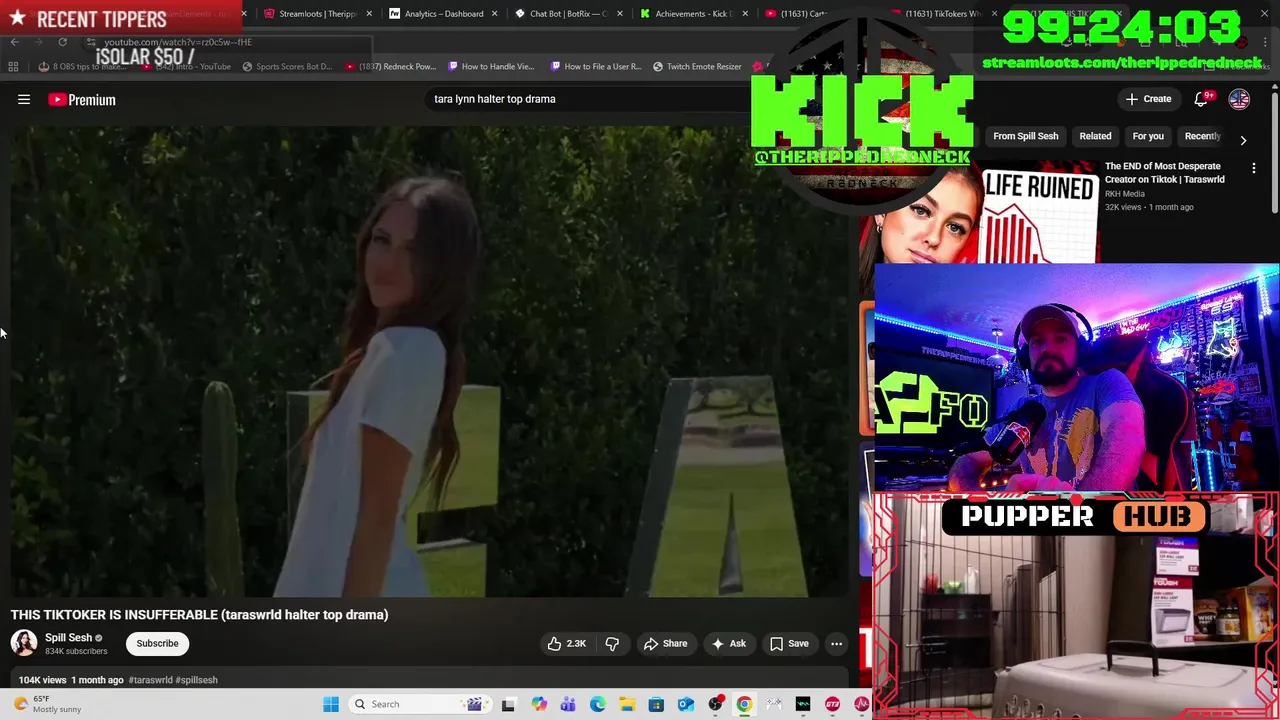The width and height of the screenshot is (1280, 720).
Task: Close the Streamloots tab
Action: pyautogui.click(x=369, y=14)
